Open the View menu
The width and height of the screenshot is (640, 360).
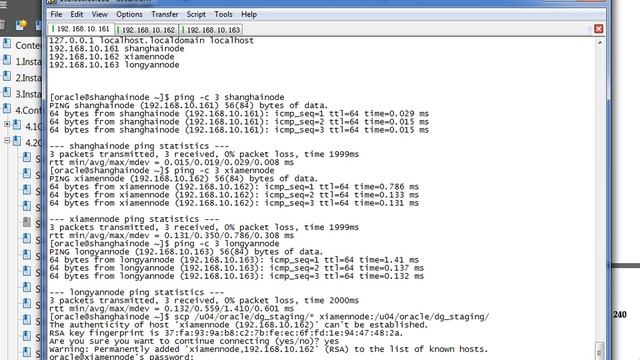coord(99,14)
